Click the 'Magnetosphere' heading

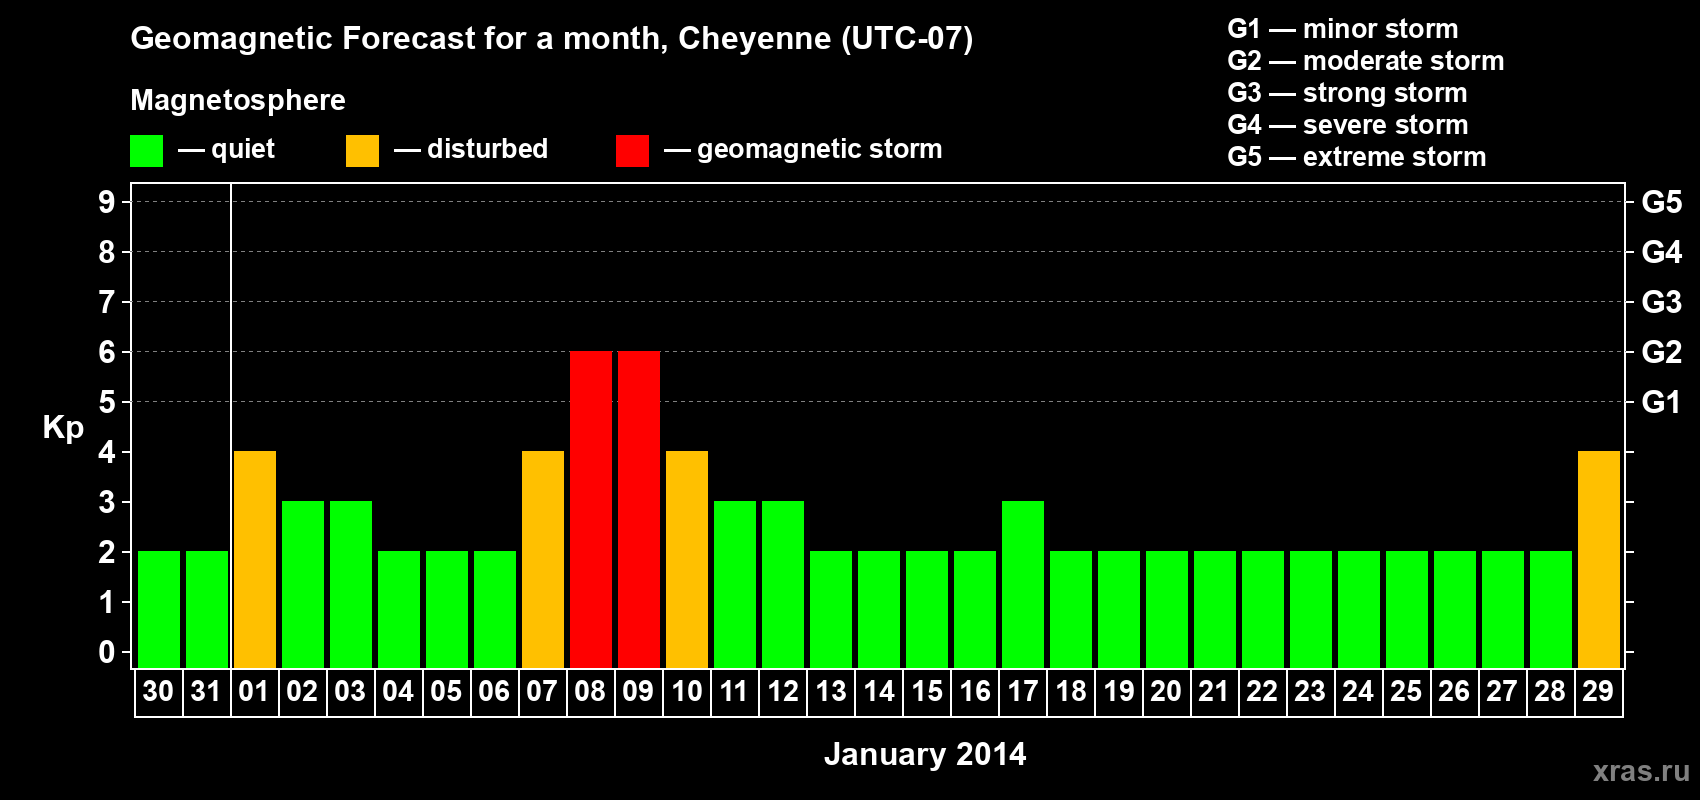[x=238, y=100]
